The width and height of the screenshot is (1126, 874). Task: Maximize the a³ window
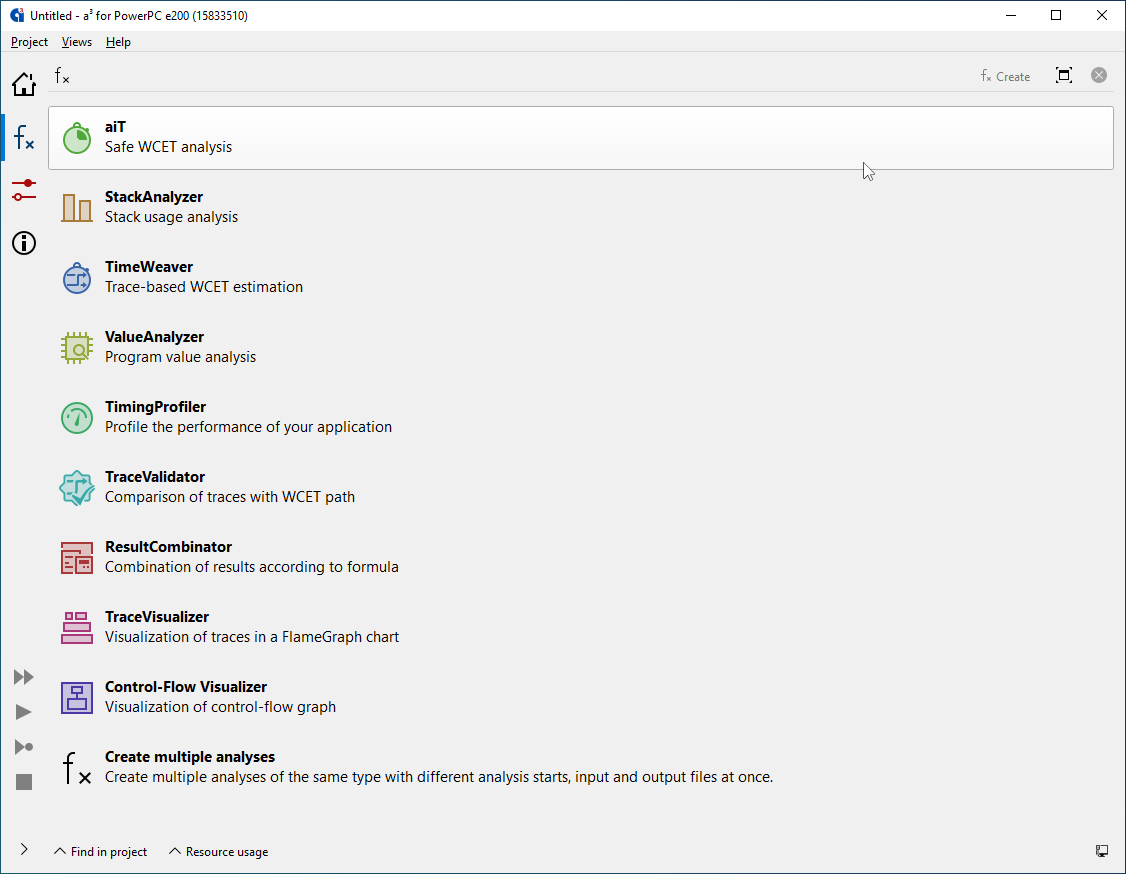(1056, 15)
